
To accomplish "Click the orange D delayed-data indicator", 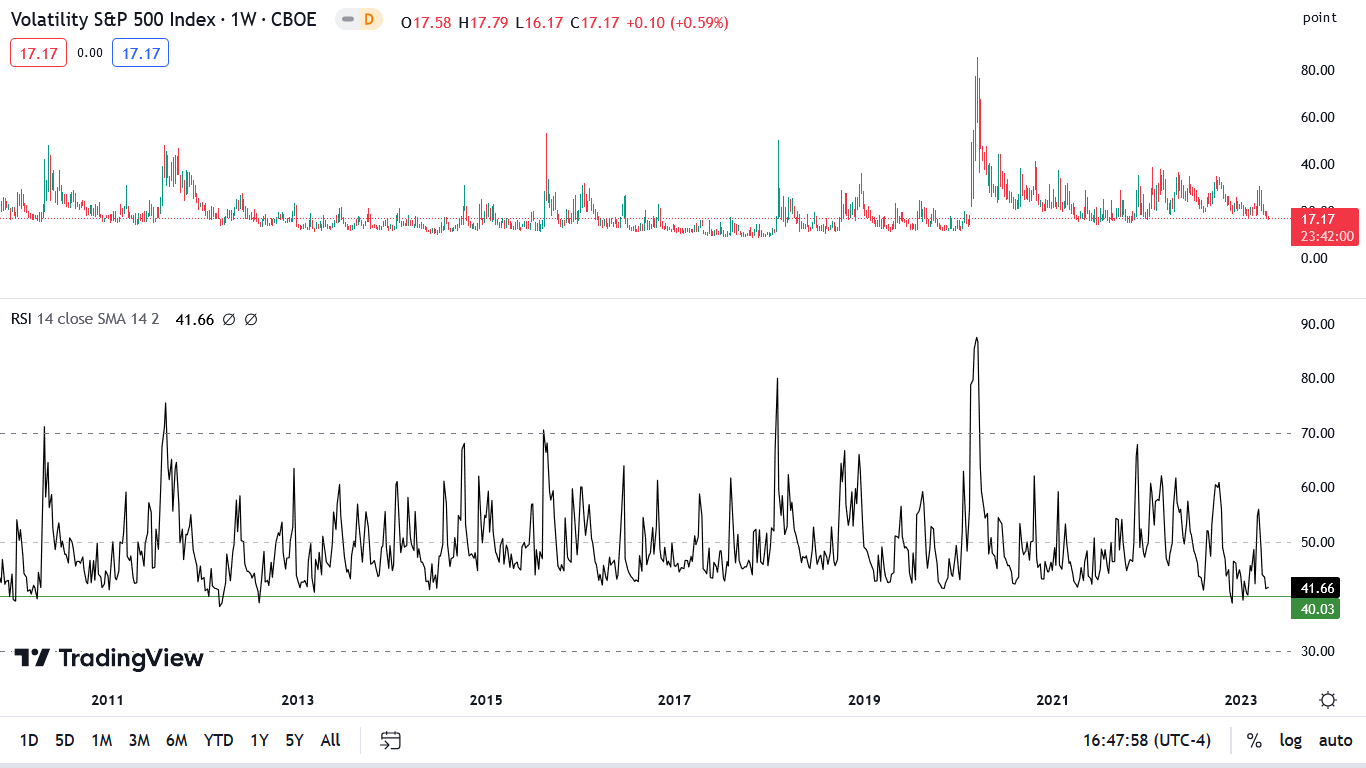I will (369, 20).
